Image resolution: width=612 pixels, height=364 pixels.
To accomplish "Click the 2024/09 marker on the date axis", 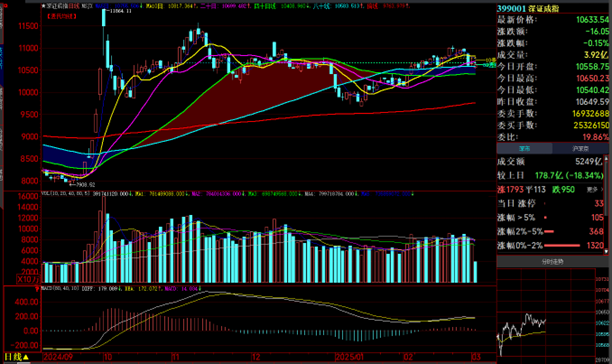I will [58, 357].
